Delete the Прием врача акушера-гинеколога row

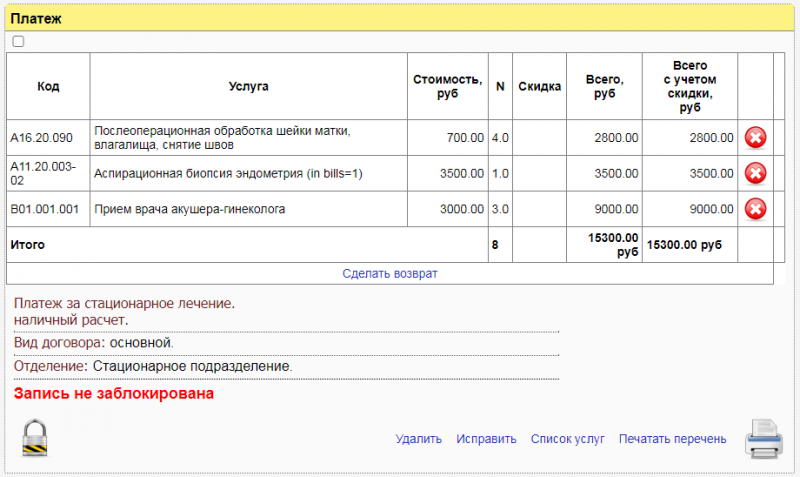point(756,209)
